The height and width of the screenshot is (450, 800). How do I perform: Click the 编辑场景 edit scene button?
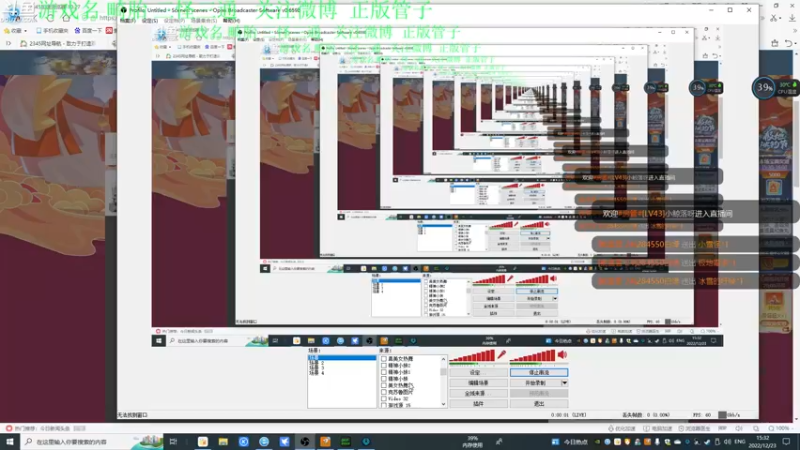tap(478, 383)
